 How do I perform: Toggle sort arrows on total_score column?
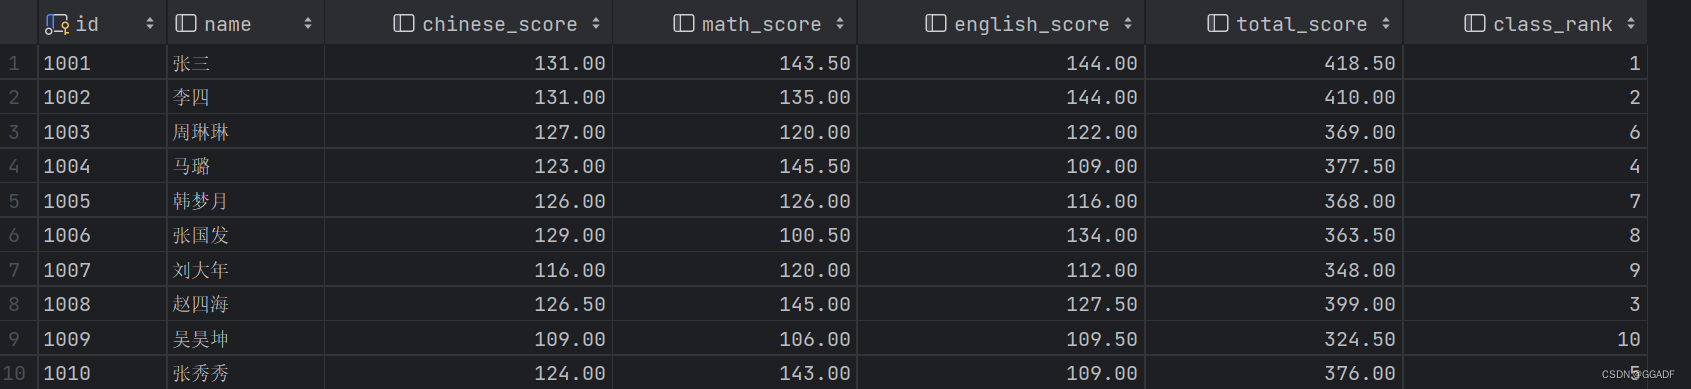pos(1386,23)
